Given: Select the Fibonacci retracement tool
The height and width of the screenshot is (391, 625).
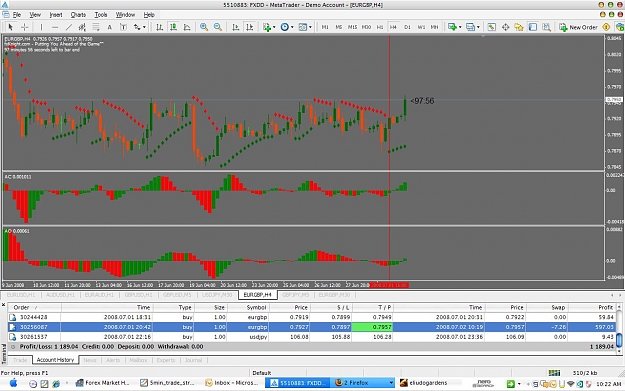Looking at the screenshot, I should point(96,27).
